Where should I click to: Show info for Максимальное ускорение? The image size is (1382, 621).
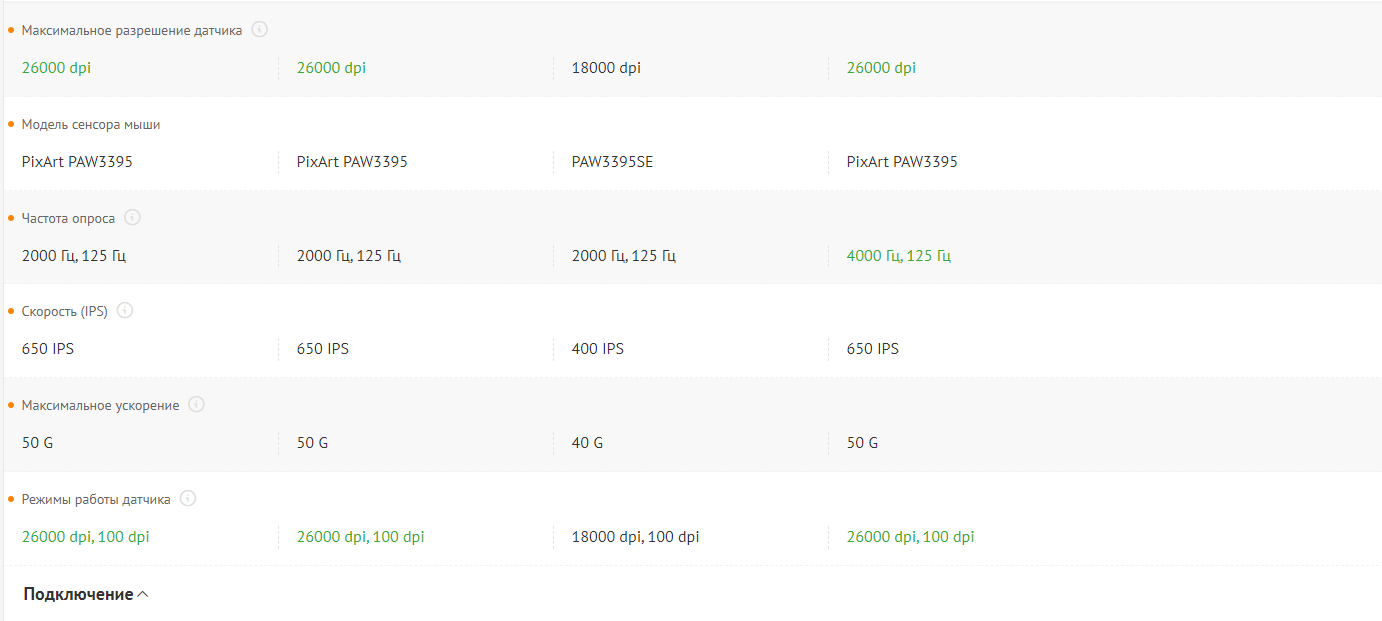[x=196, y=404]
